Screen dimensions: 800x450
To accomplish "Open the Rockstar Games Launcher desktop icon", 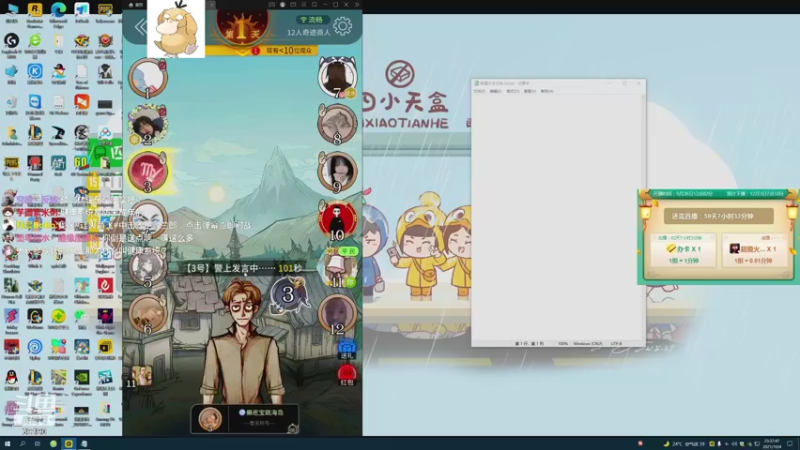I will (x=35, y=13).
